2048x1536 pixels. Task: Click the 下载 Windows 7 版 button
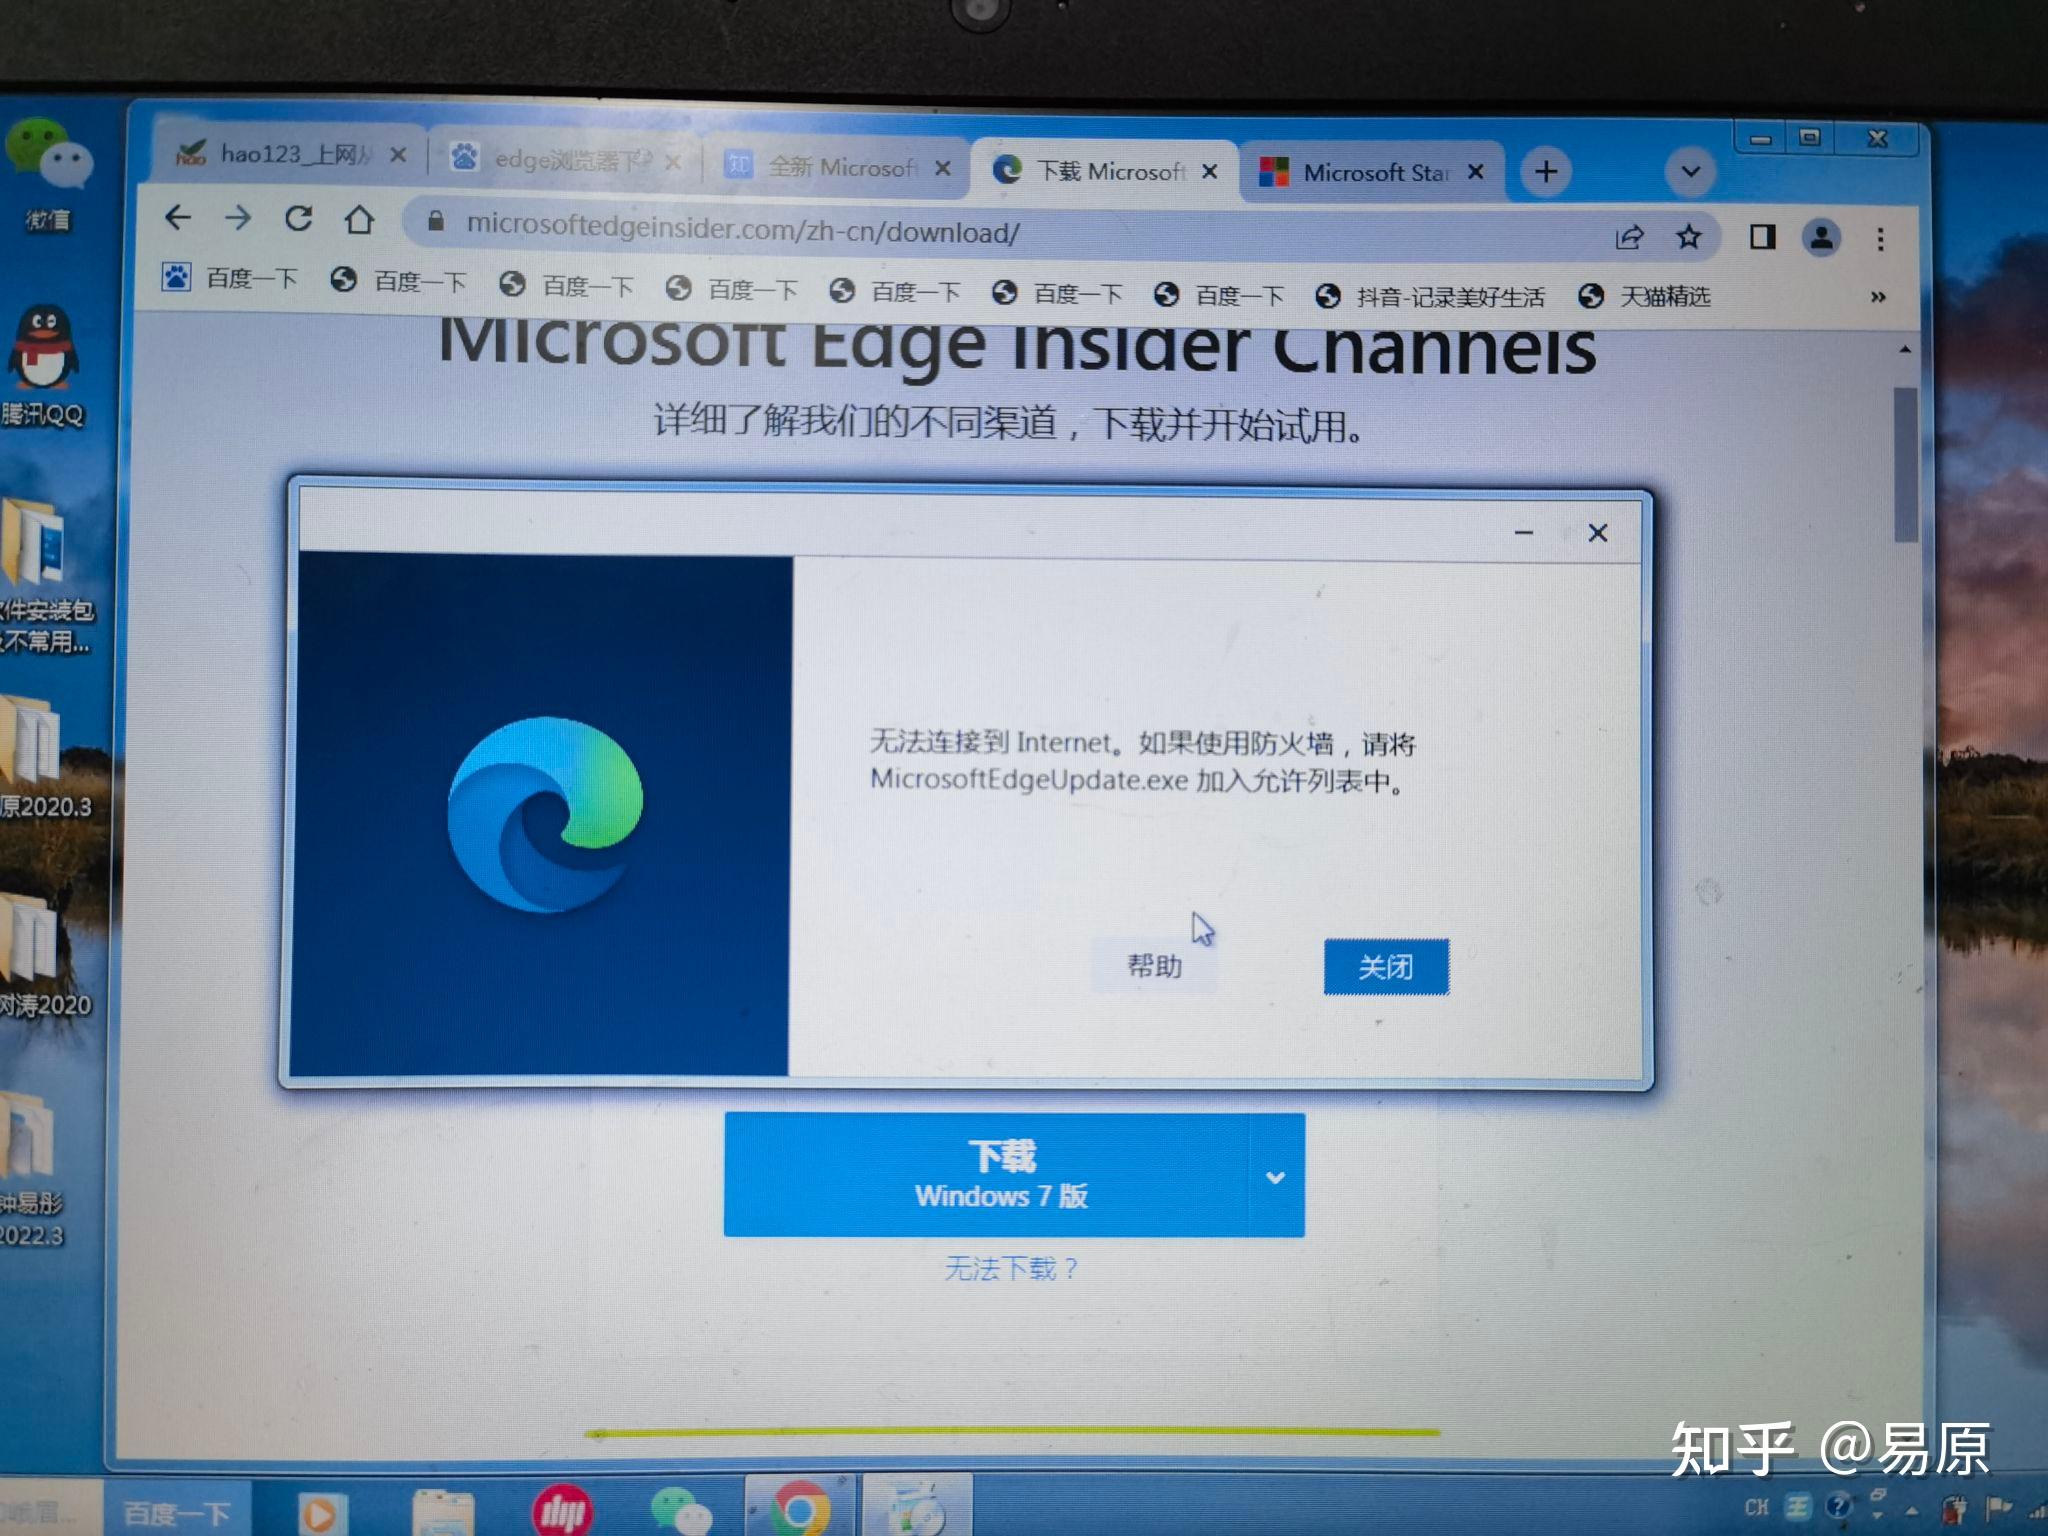click(x=987, y=1174)
